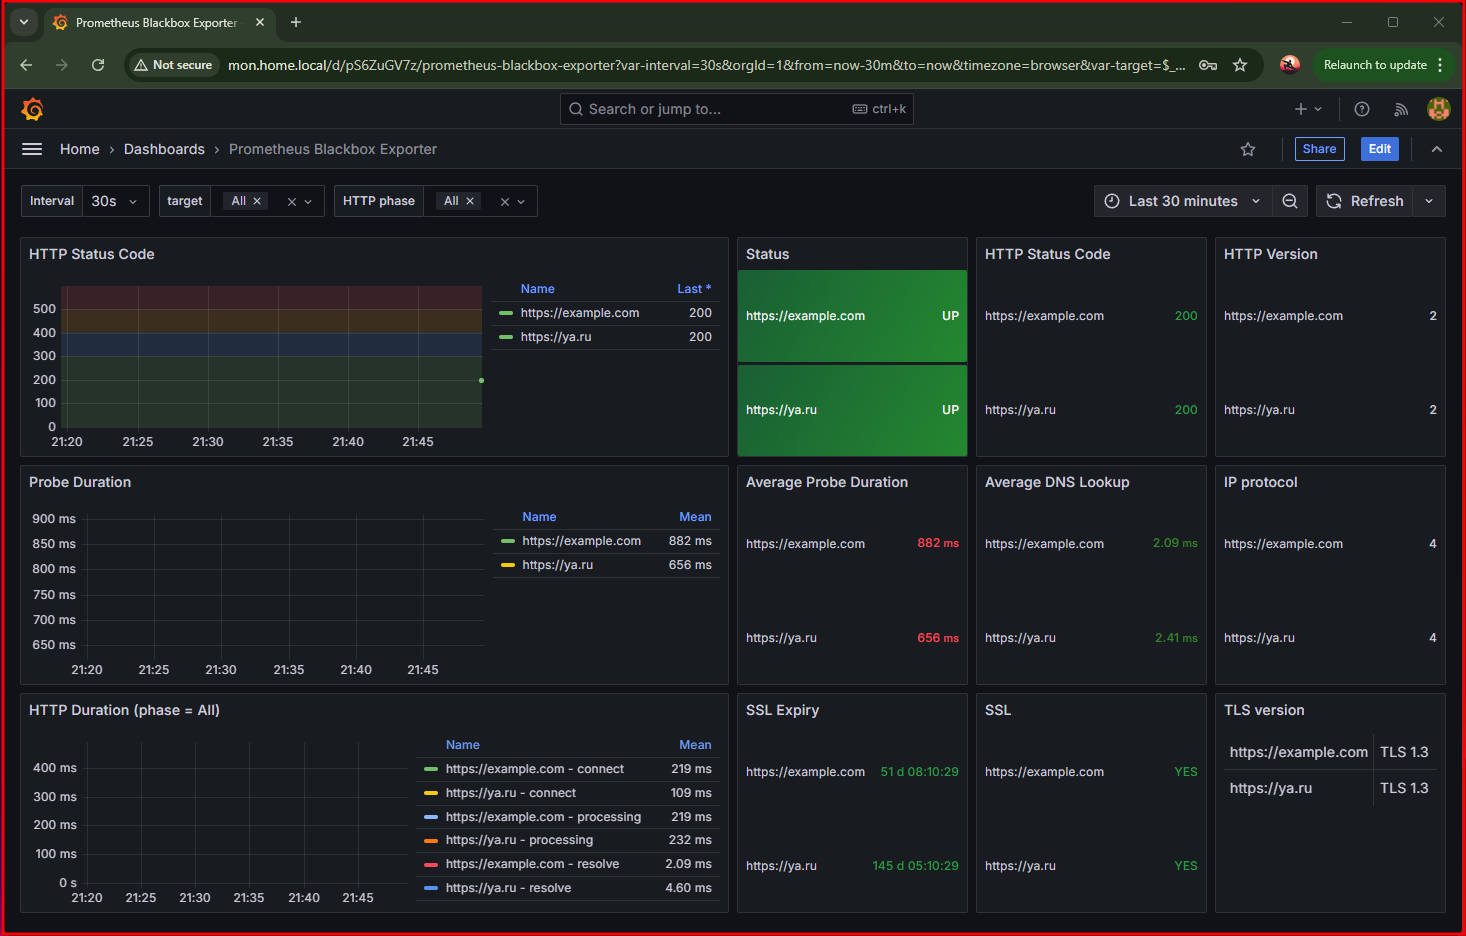Remove the All chip from HTTP phase
The width and height of the screenshot is (1466, 936).
click(470, 201)
